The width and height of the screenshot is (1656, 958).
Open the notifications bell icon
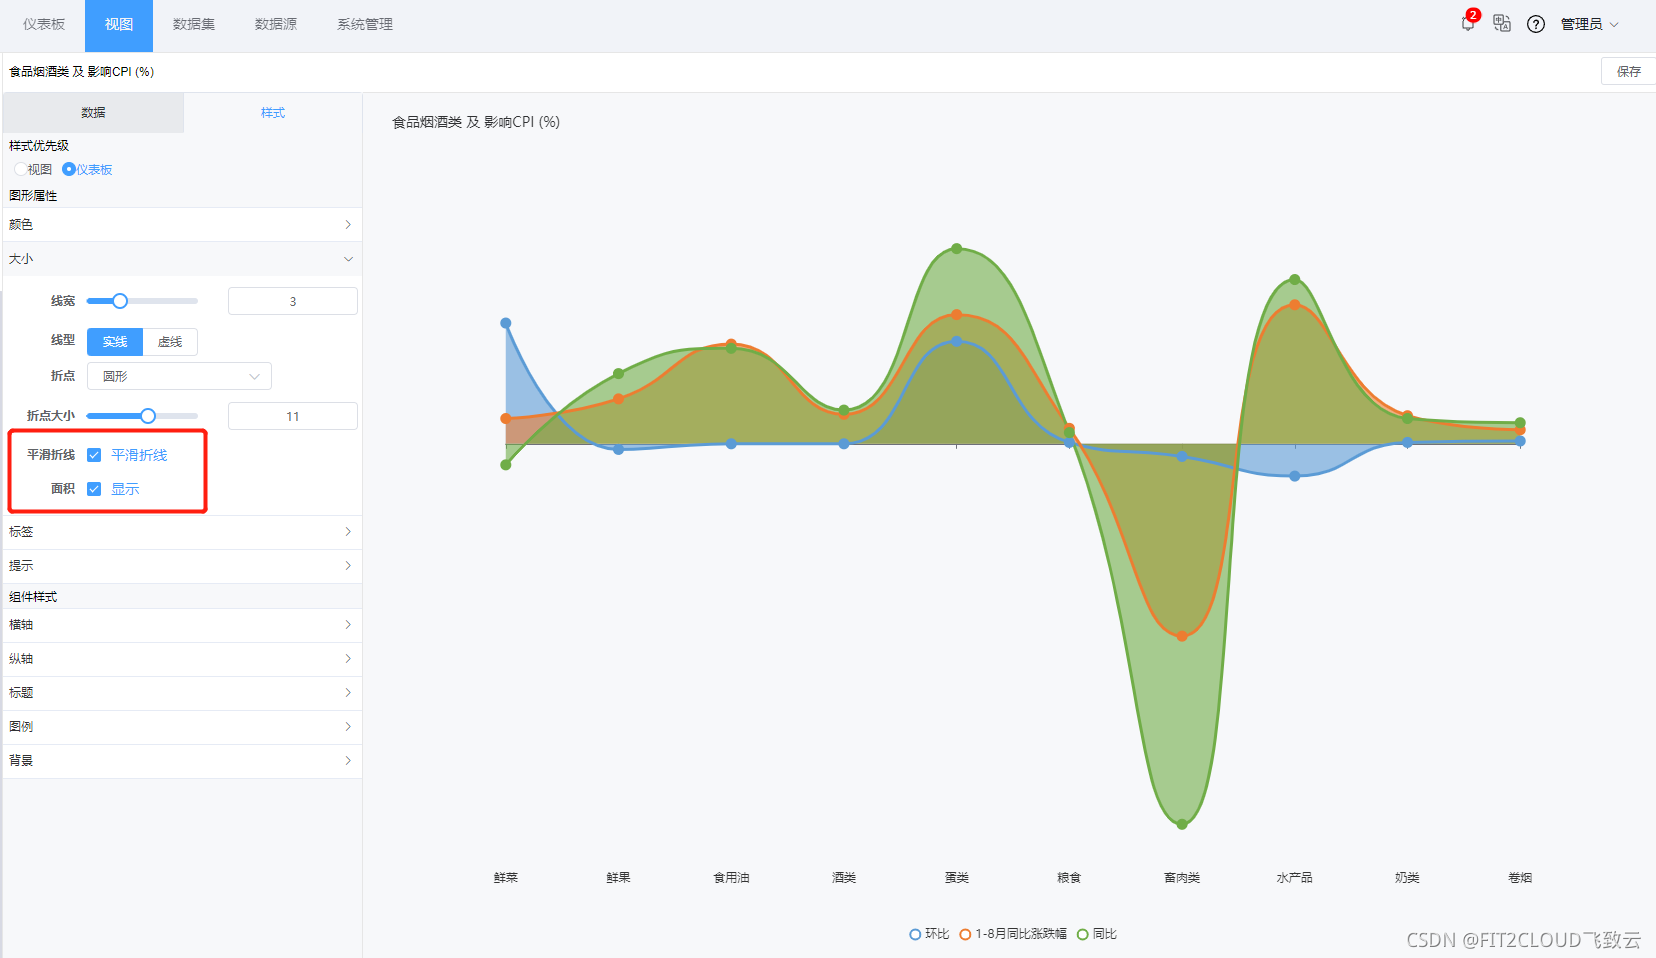(1467, 24)
